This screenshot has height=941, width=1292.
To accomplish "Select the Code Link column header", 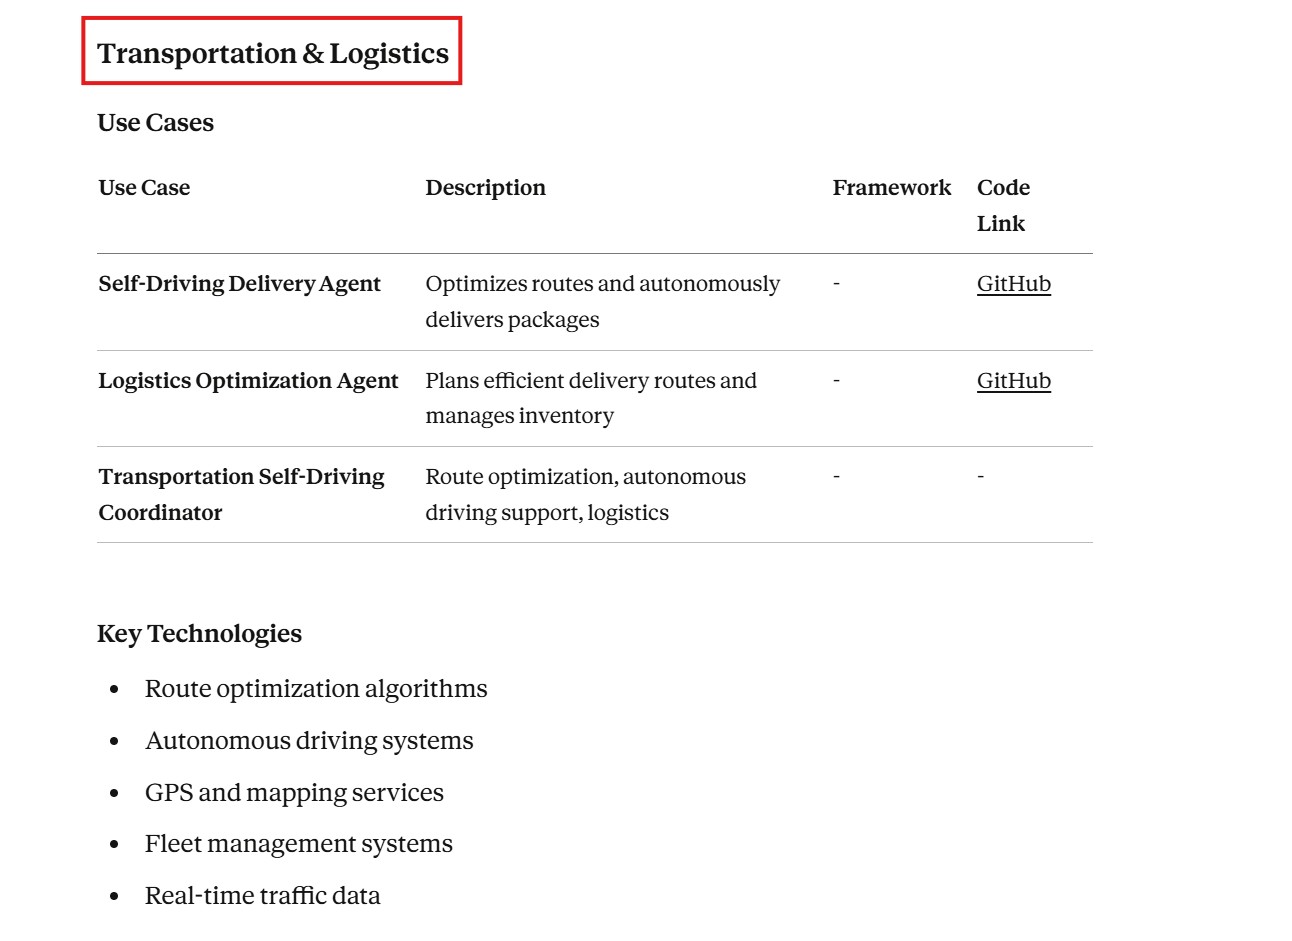I will [1003, 205].
